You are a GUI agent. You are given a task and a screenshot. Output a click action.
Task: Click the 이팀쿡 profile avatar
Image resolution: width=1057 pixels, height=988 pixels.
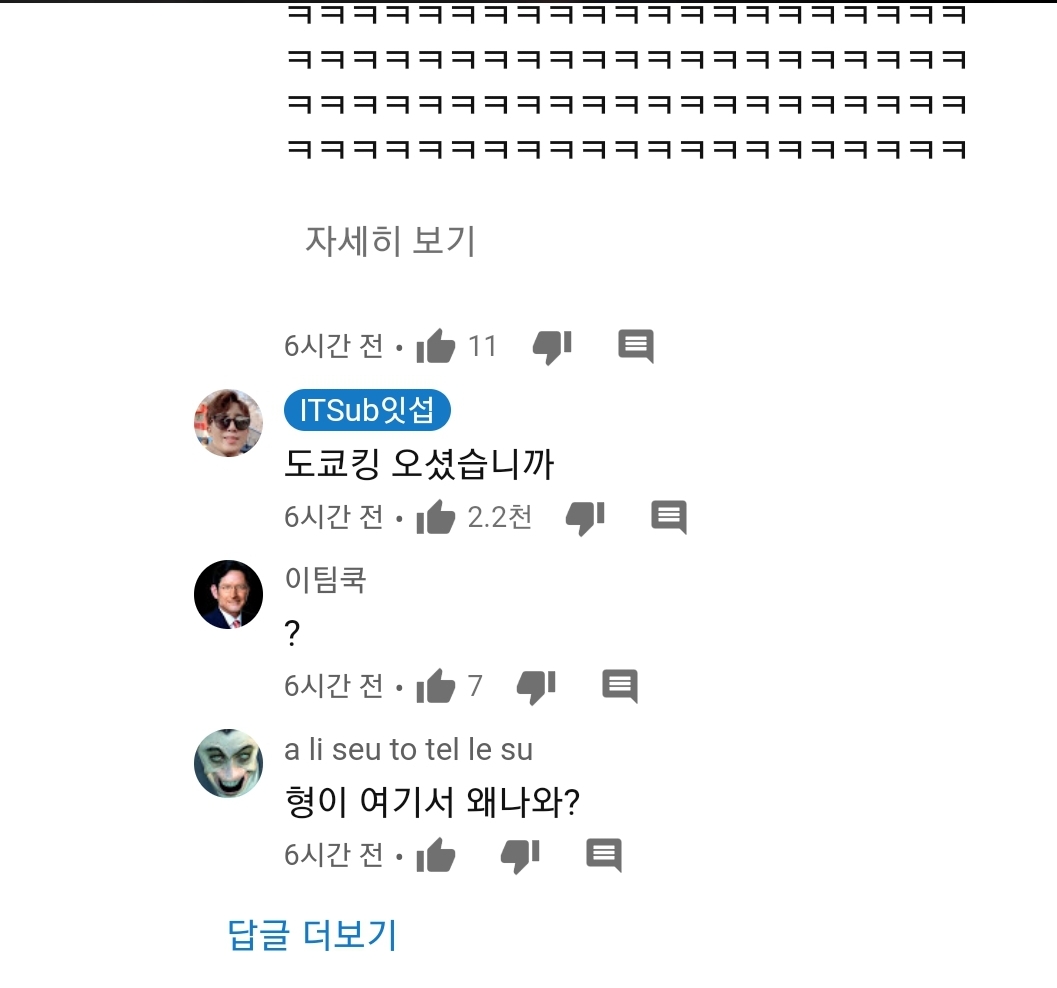coord(228,594)
